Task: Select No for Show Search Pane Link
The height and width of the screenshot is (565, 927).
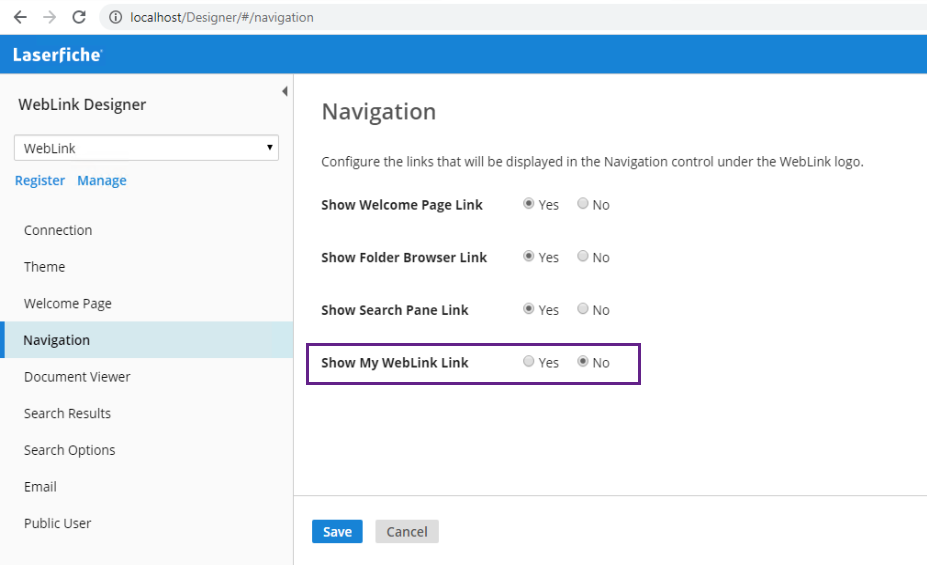Action: [x=582, y=309]
